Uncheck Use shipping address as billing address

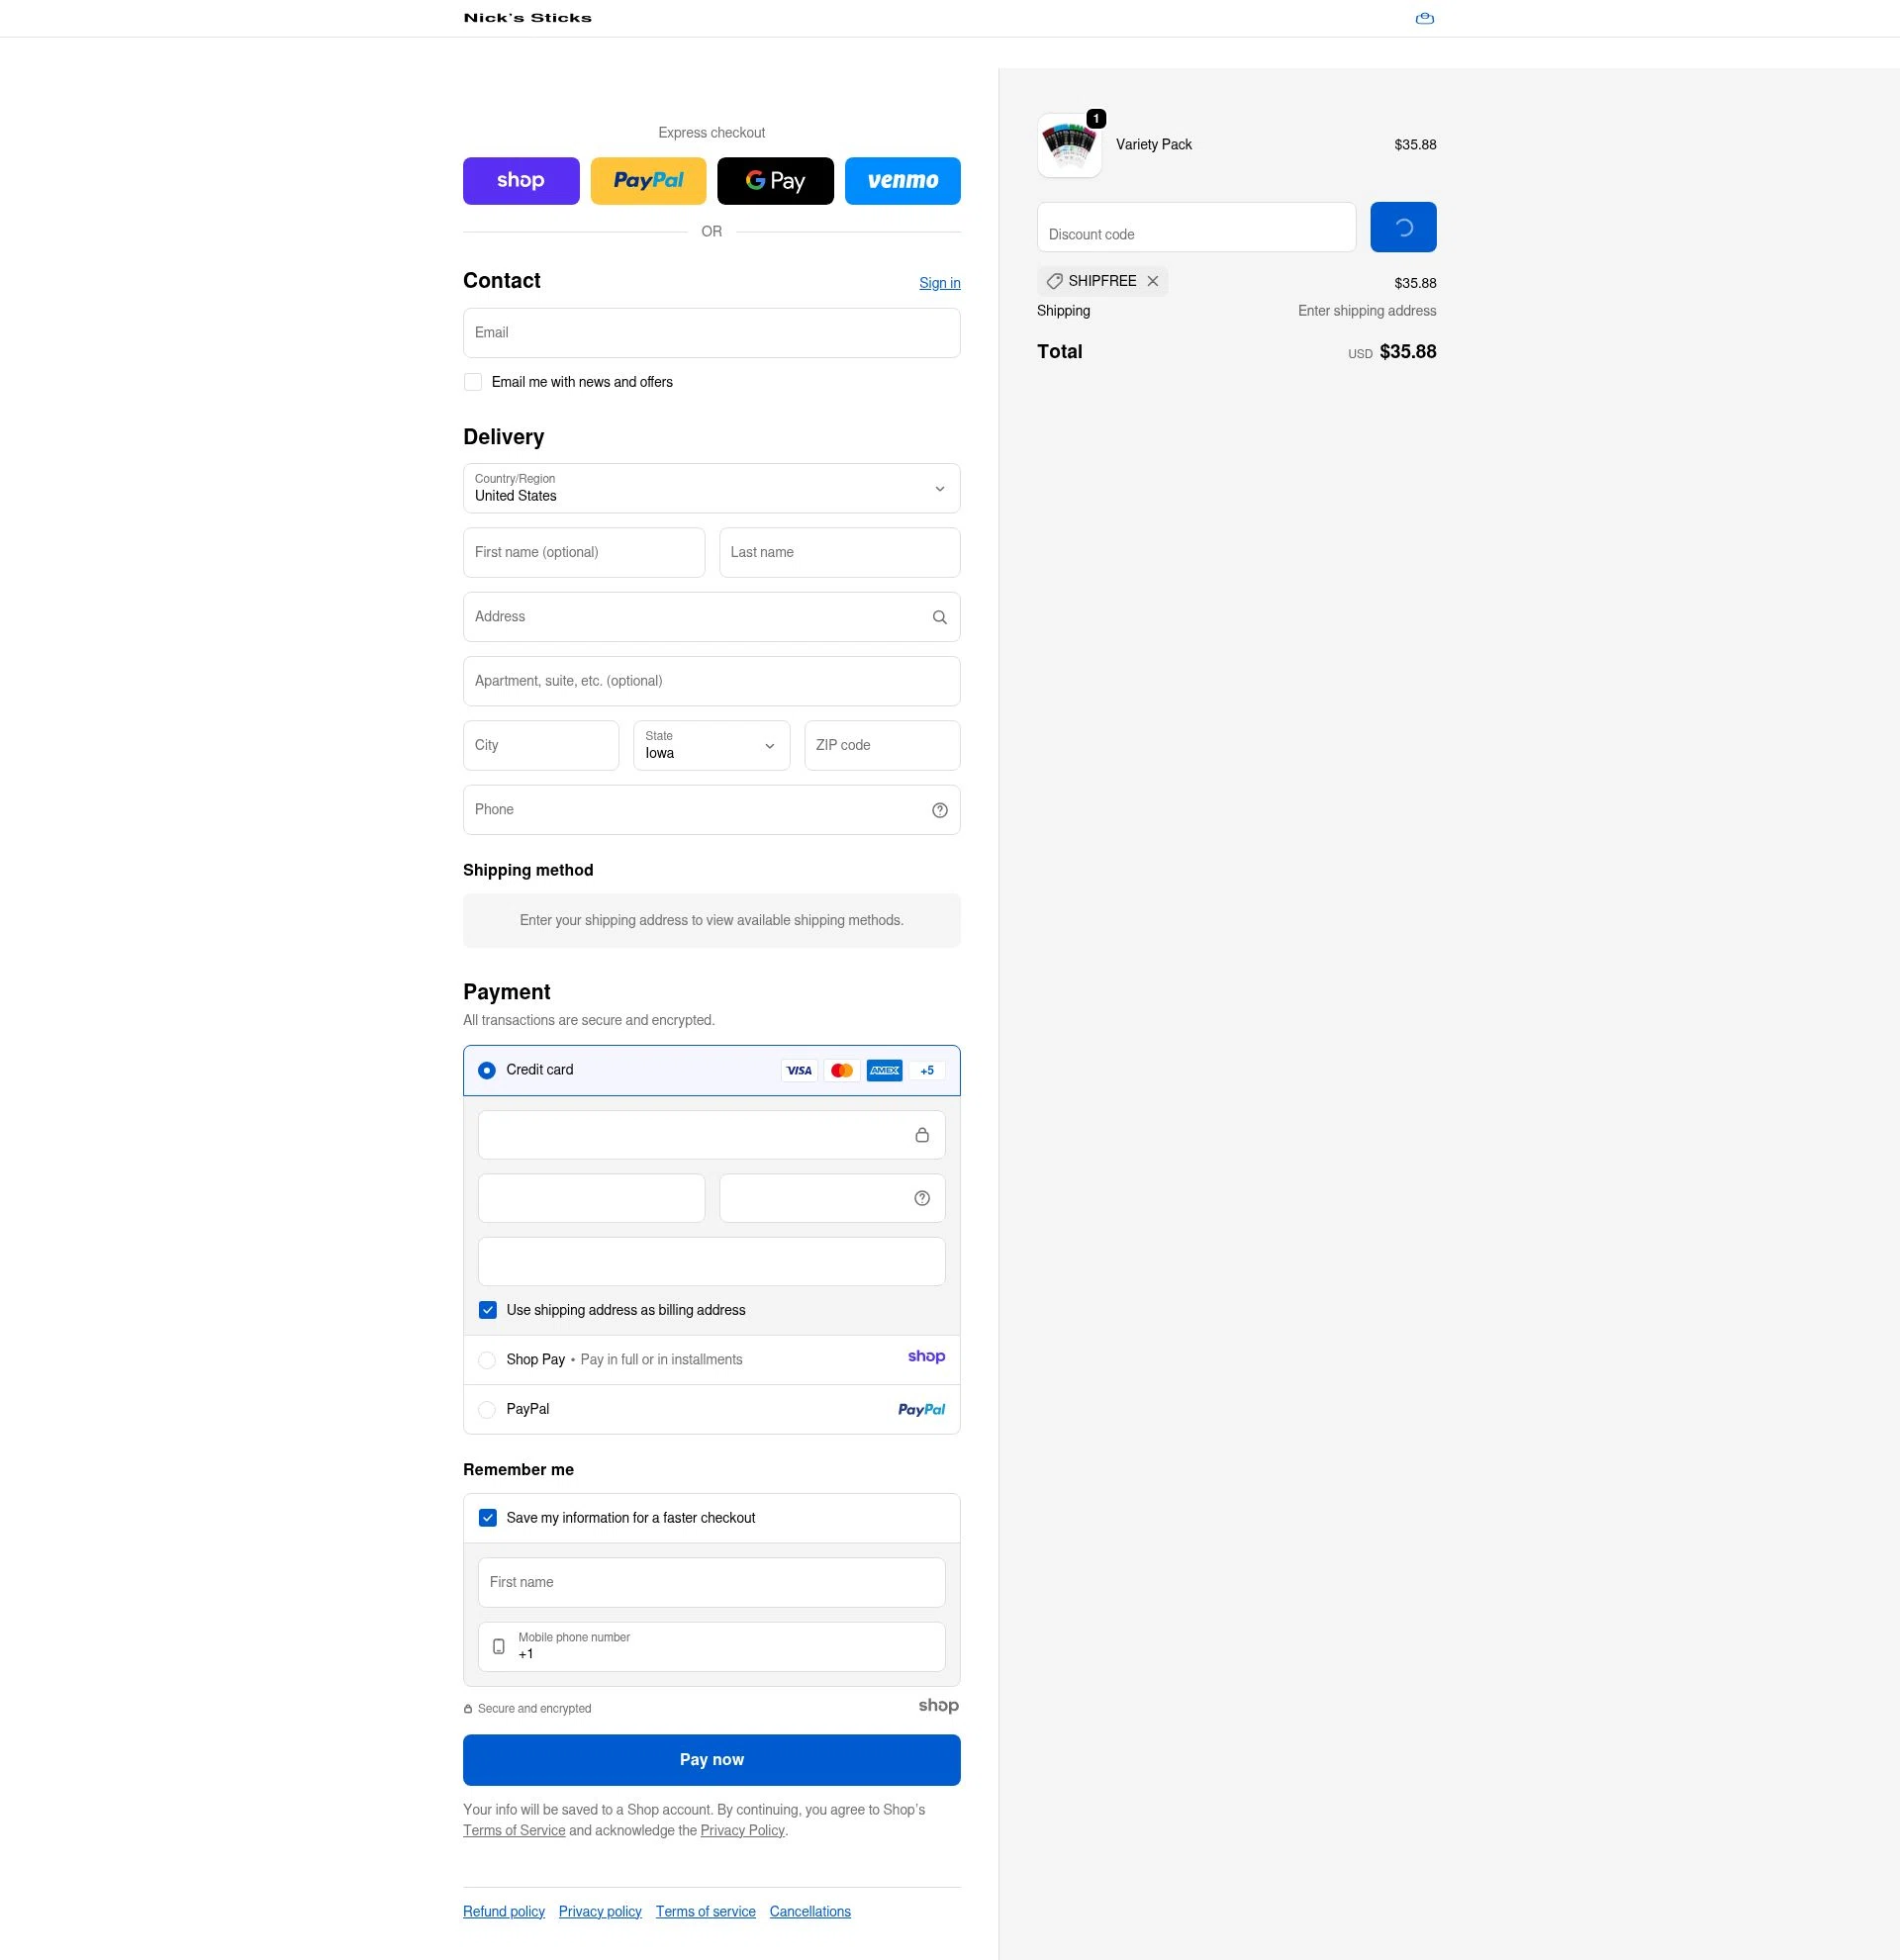point(488,1309)
